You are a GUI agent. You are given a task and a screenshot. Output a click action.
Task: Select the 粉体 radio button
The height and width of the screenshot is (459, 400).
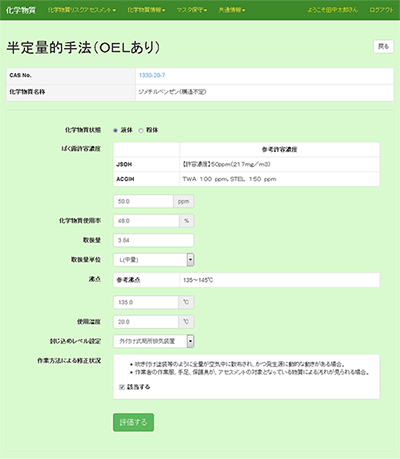(141, 130)
